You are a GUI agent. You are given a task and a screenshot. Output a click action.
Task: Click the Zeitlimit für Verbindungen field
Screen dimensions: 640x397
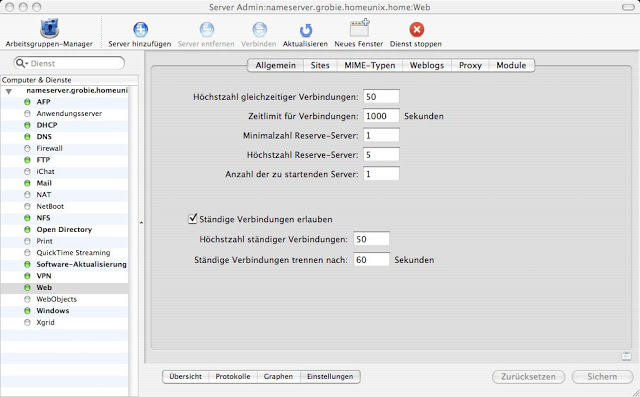pyautogui.click(x=381, y=116)
